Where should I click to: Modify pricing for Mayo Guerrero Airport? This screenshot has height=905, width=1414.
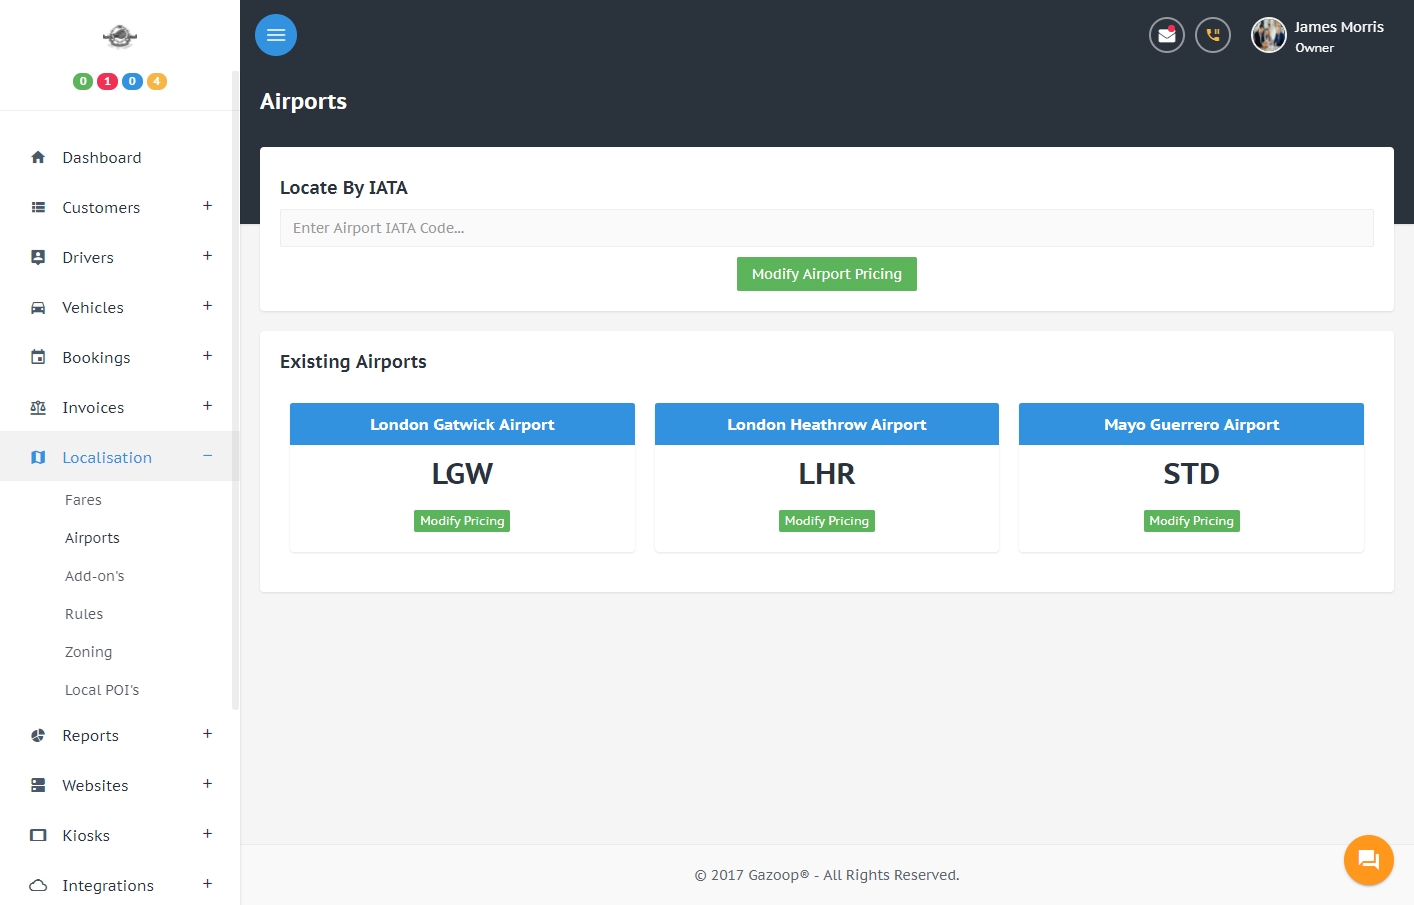(1192, 521)
